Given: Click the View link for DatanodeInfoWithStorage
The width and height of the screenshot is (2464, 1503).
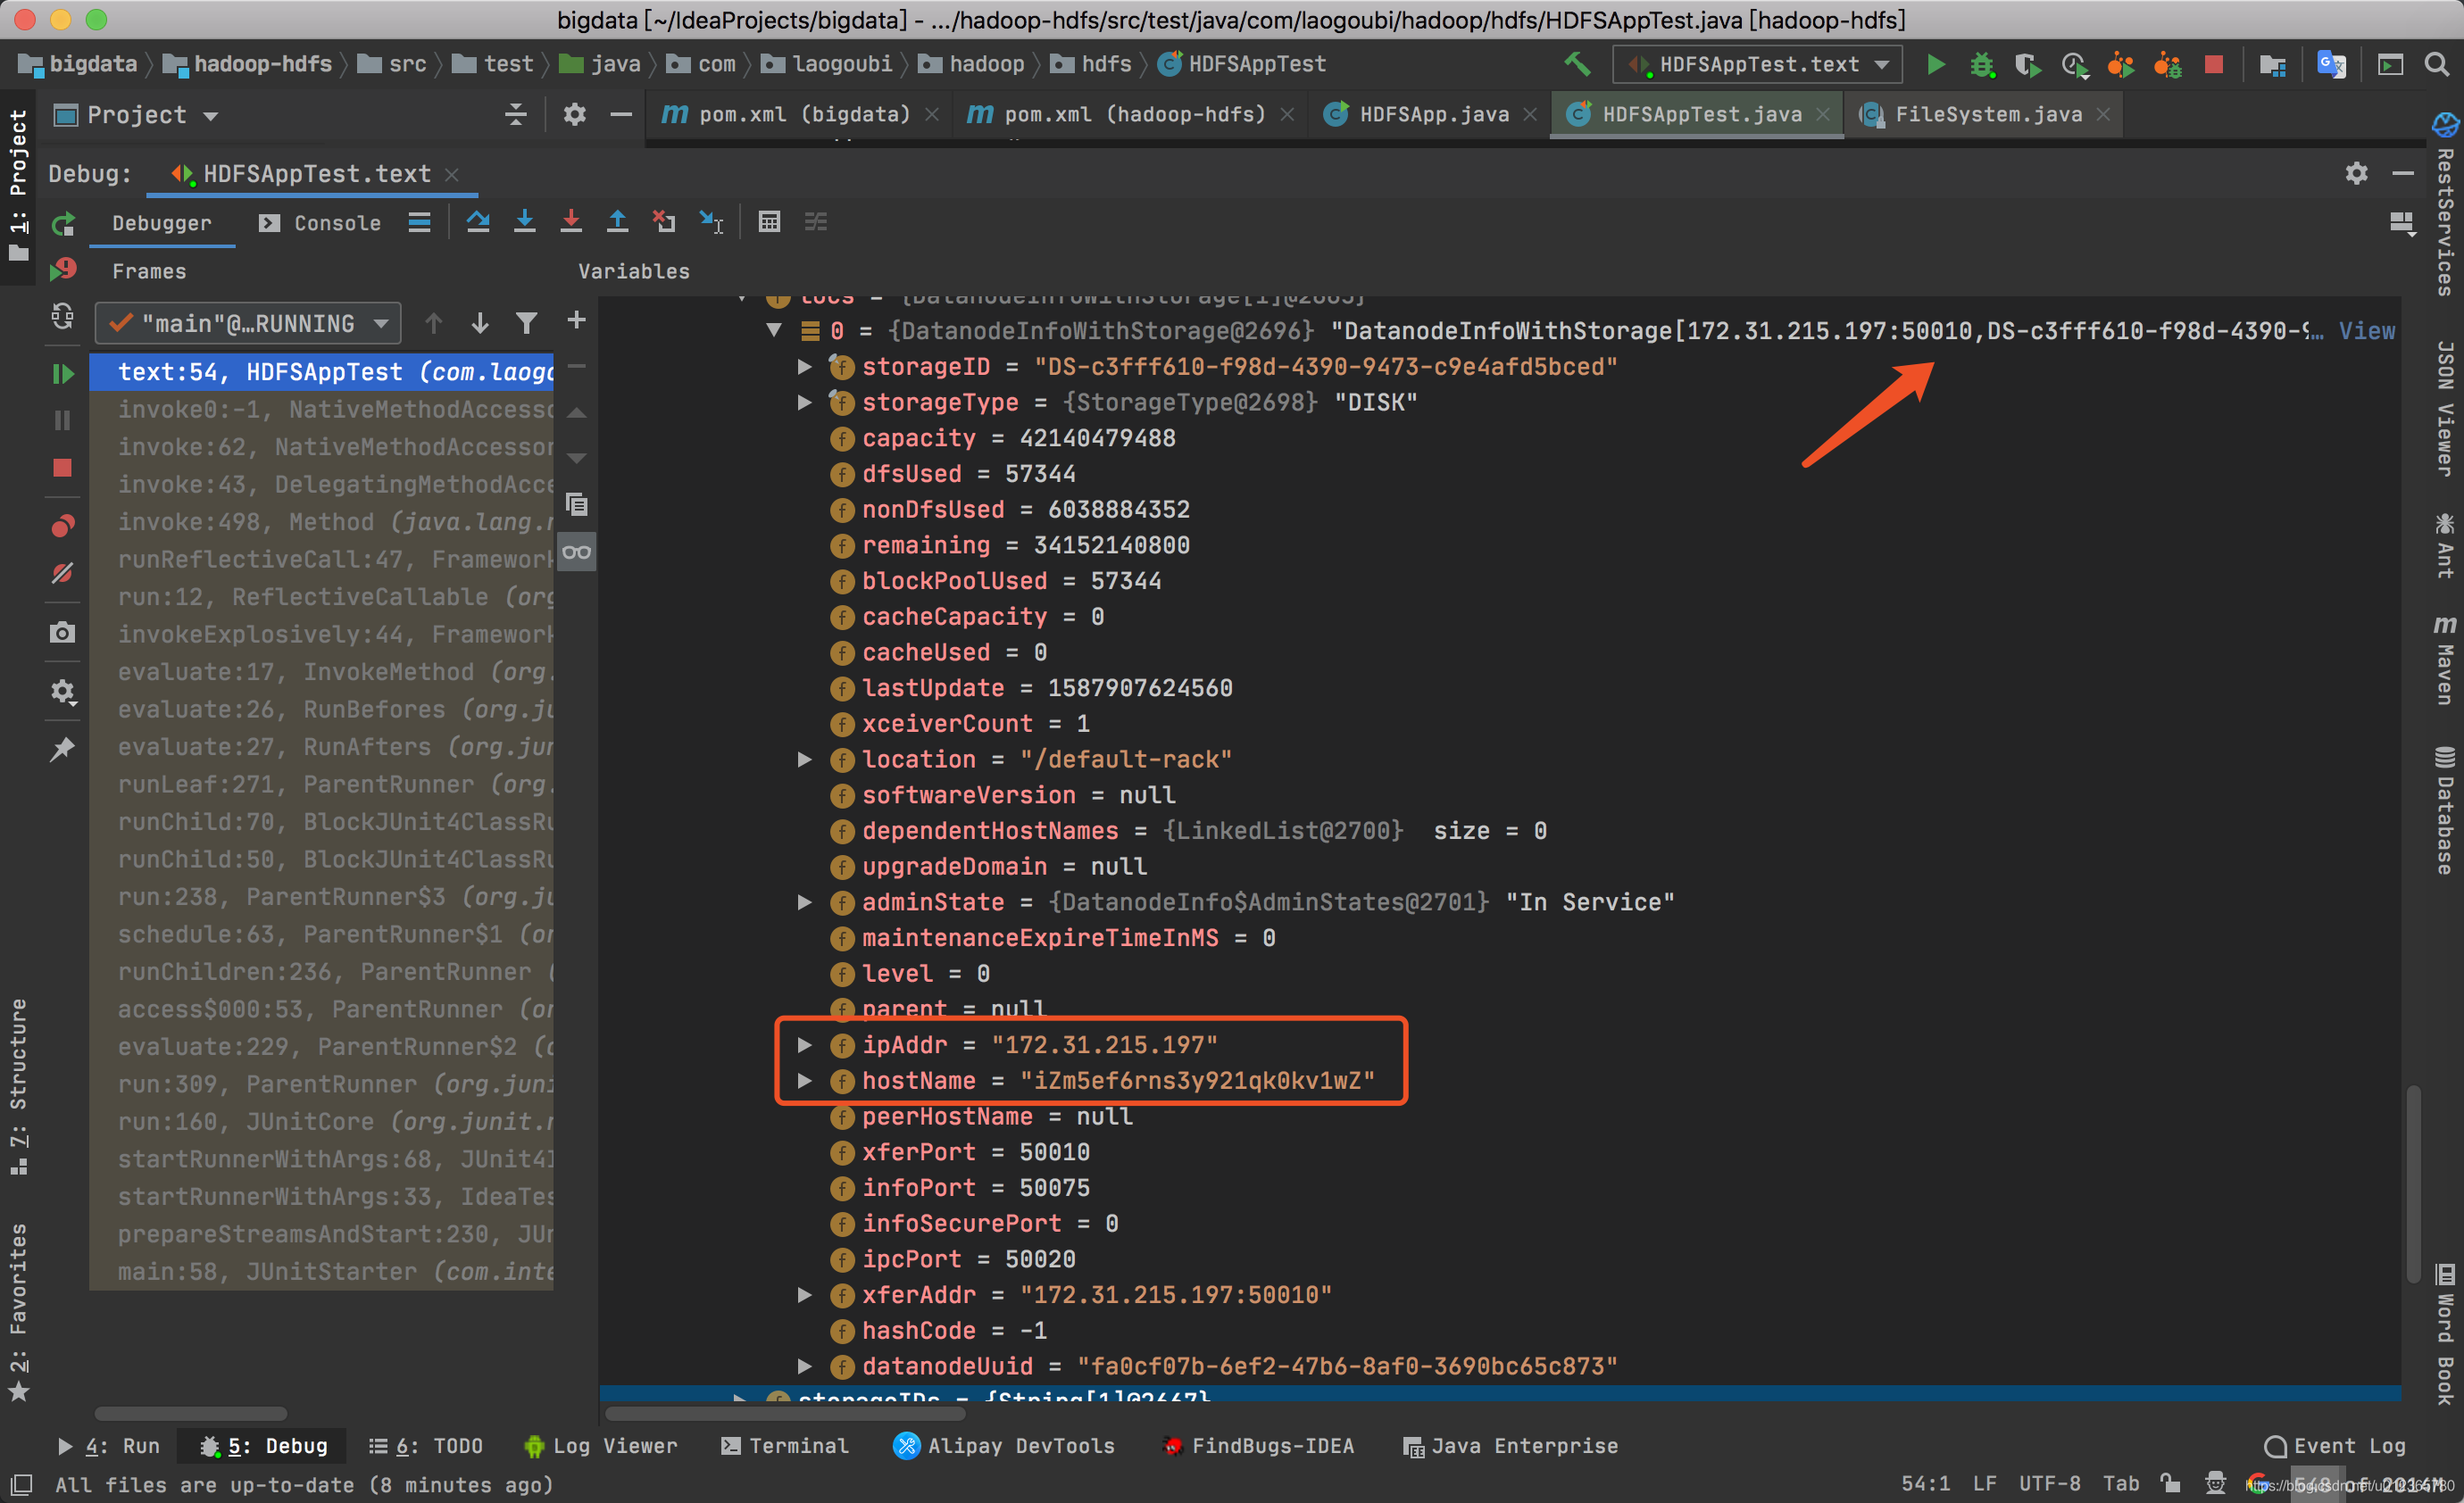Looking at the screenshot, I should pyautogui.click(x=2366, y=330).
